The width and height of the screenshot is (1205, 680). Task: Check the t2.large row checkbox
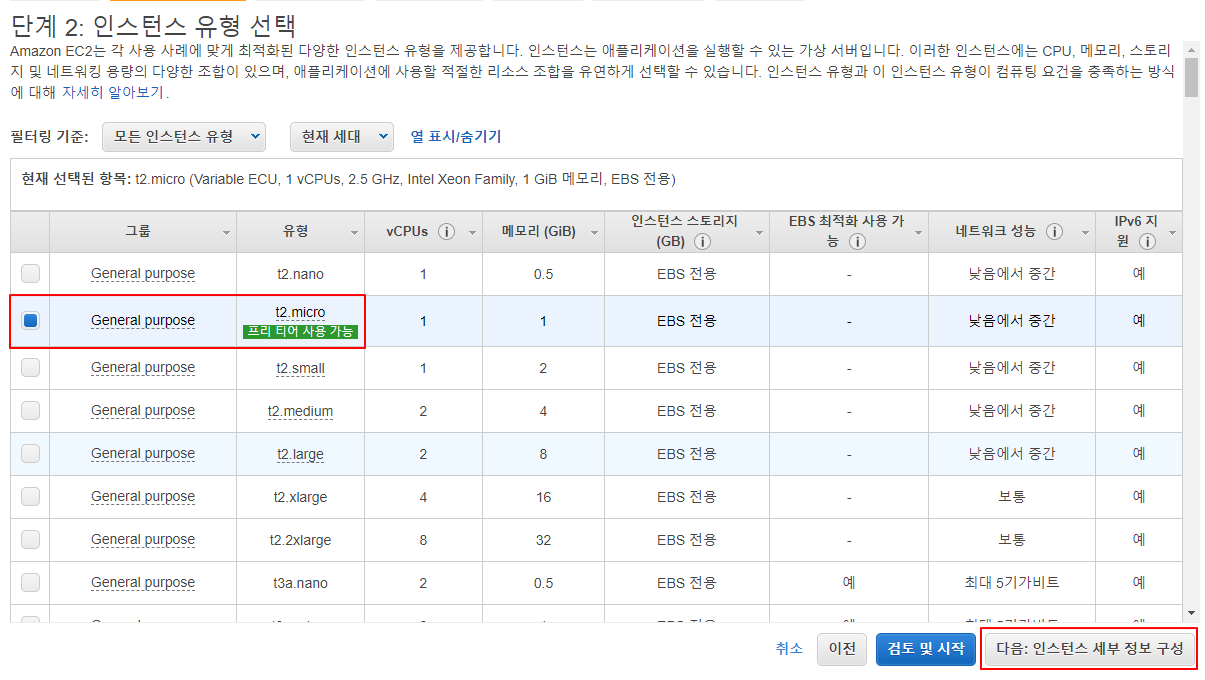(30, 453)
